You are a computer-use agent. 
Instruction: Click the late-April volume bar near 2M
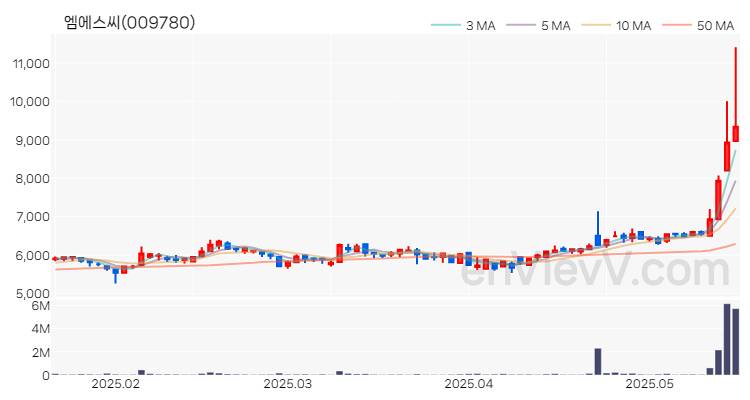598,361
